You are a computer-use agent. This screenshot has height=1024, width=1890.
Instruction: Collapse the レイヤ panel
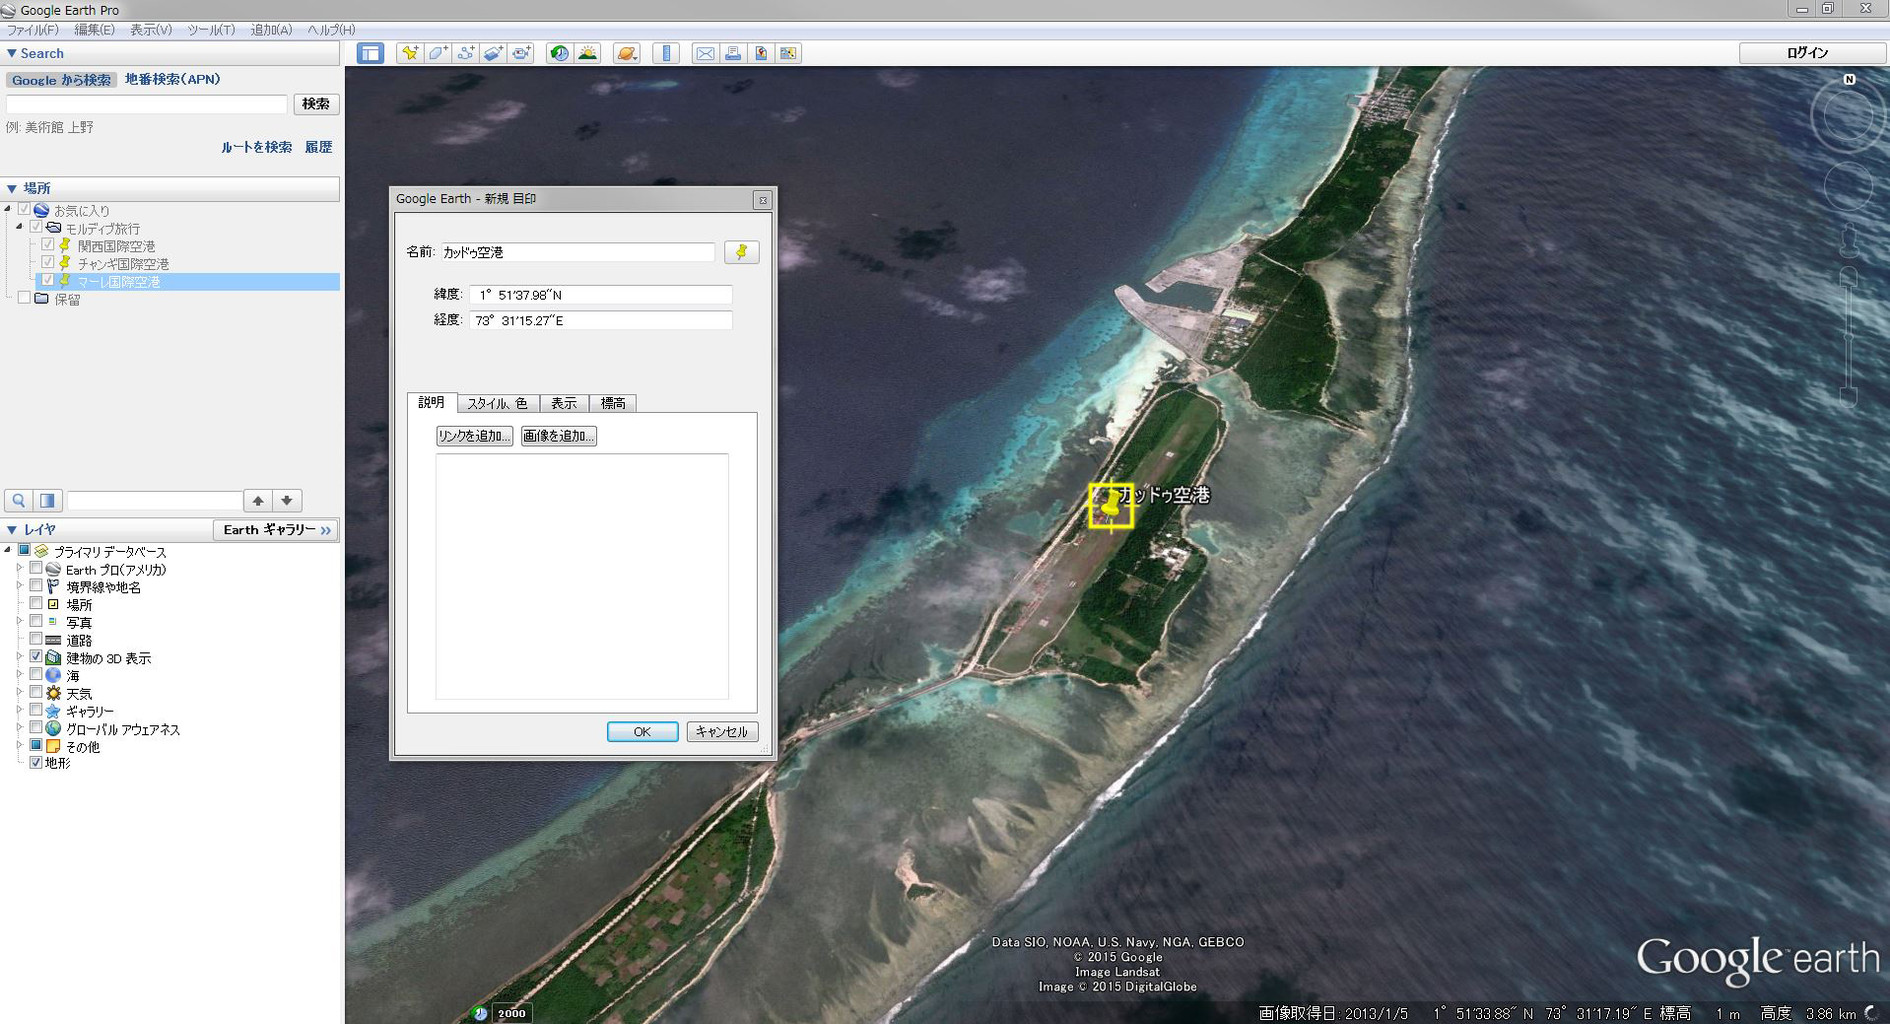coord(12,530)
